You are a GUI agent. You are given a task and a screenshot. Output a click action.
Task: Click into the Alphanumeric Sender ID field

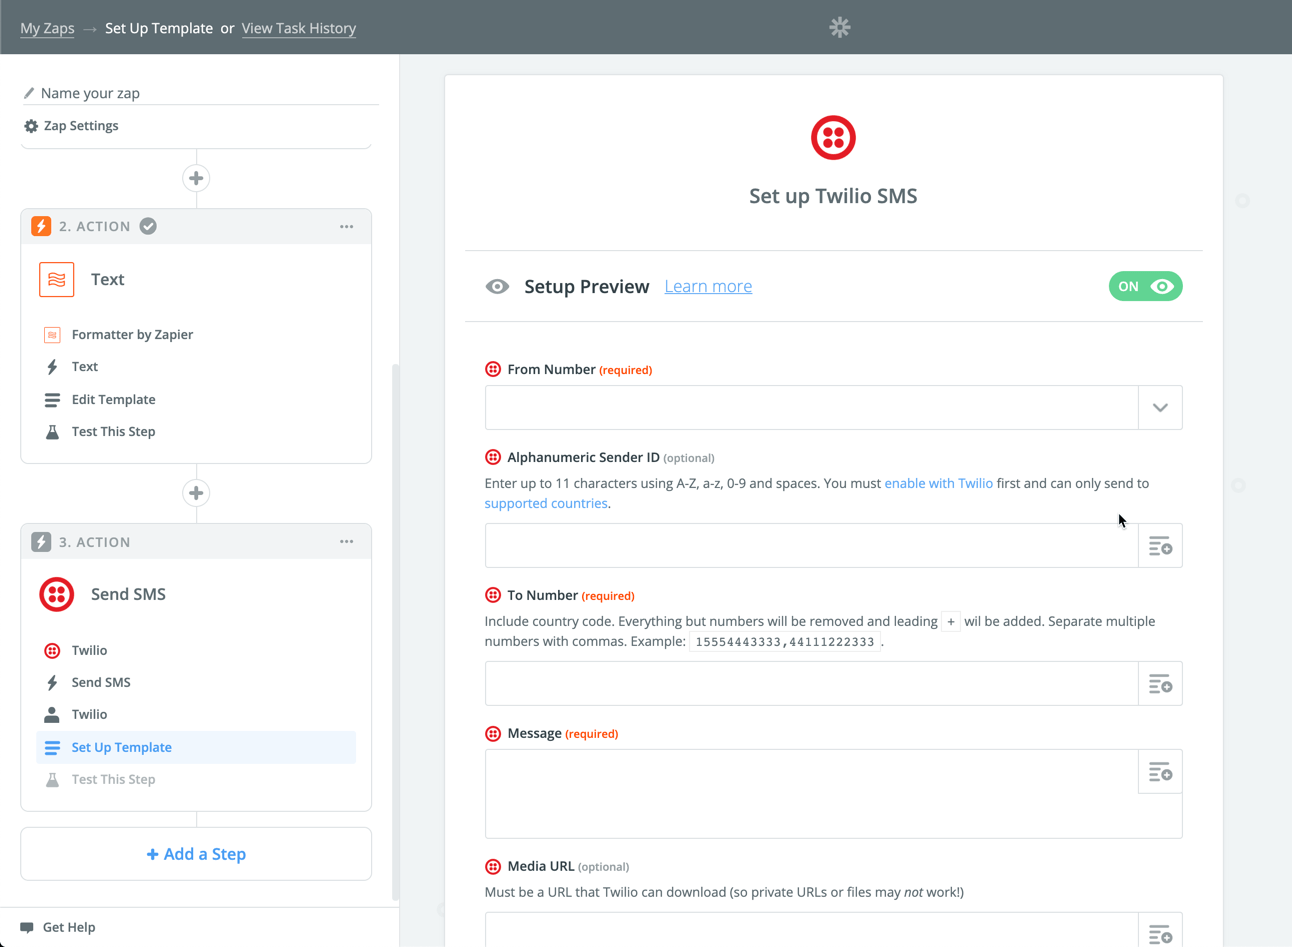pos(811,546)
